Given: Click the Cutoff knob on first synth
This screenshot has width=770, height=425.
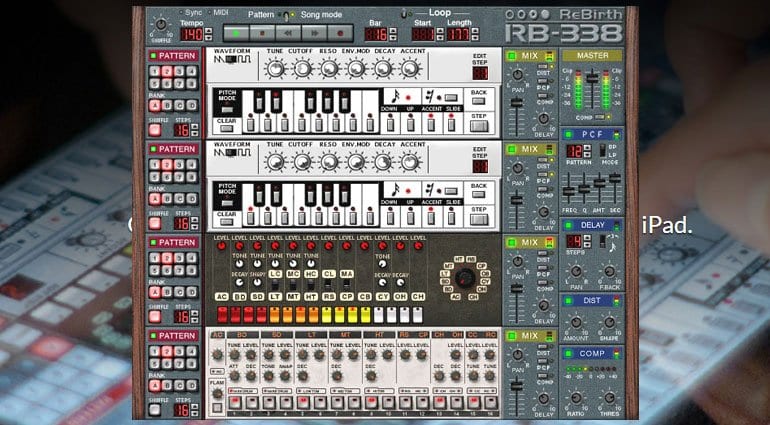Looking at the screenshot, I should (302, 69).
